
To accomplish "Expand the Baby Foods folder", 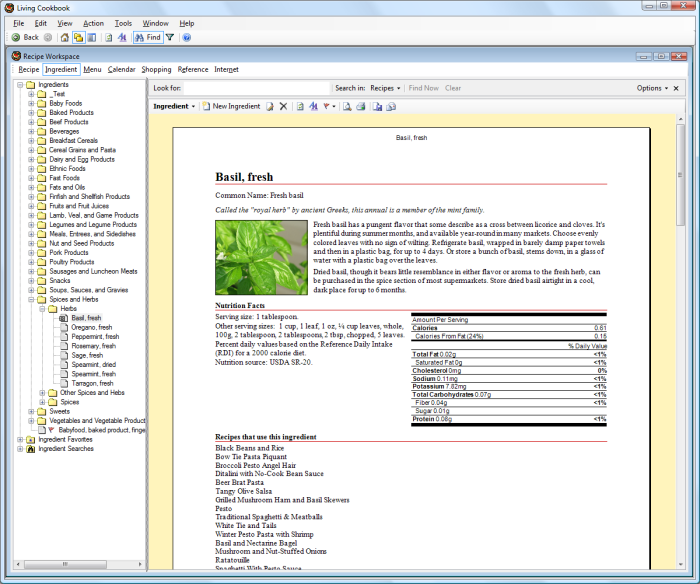I will 31,103.
